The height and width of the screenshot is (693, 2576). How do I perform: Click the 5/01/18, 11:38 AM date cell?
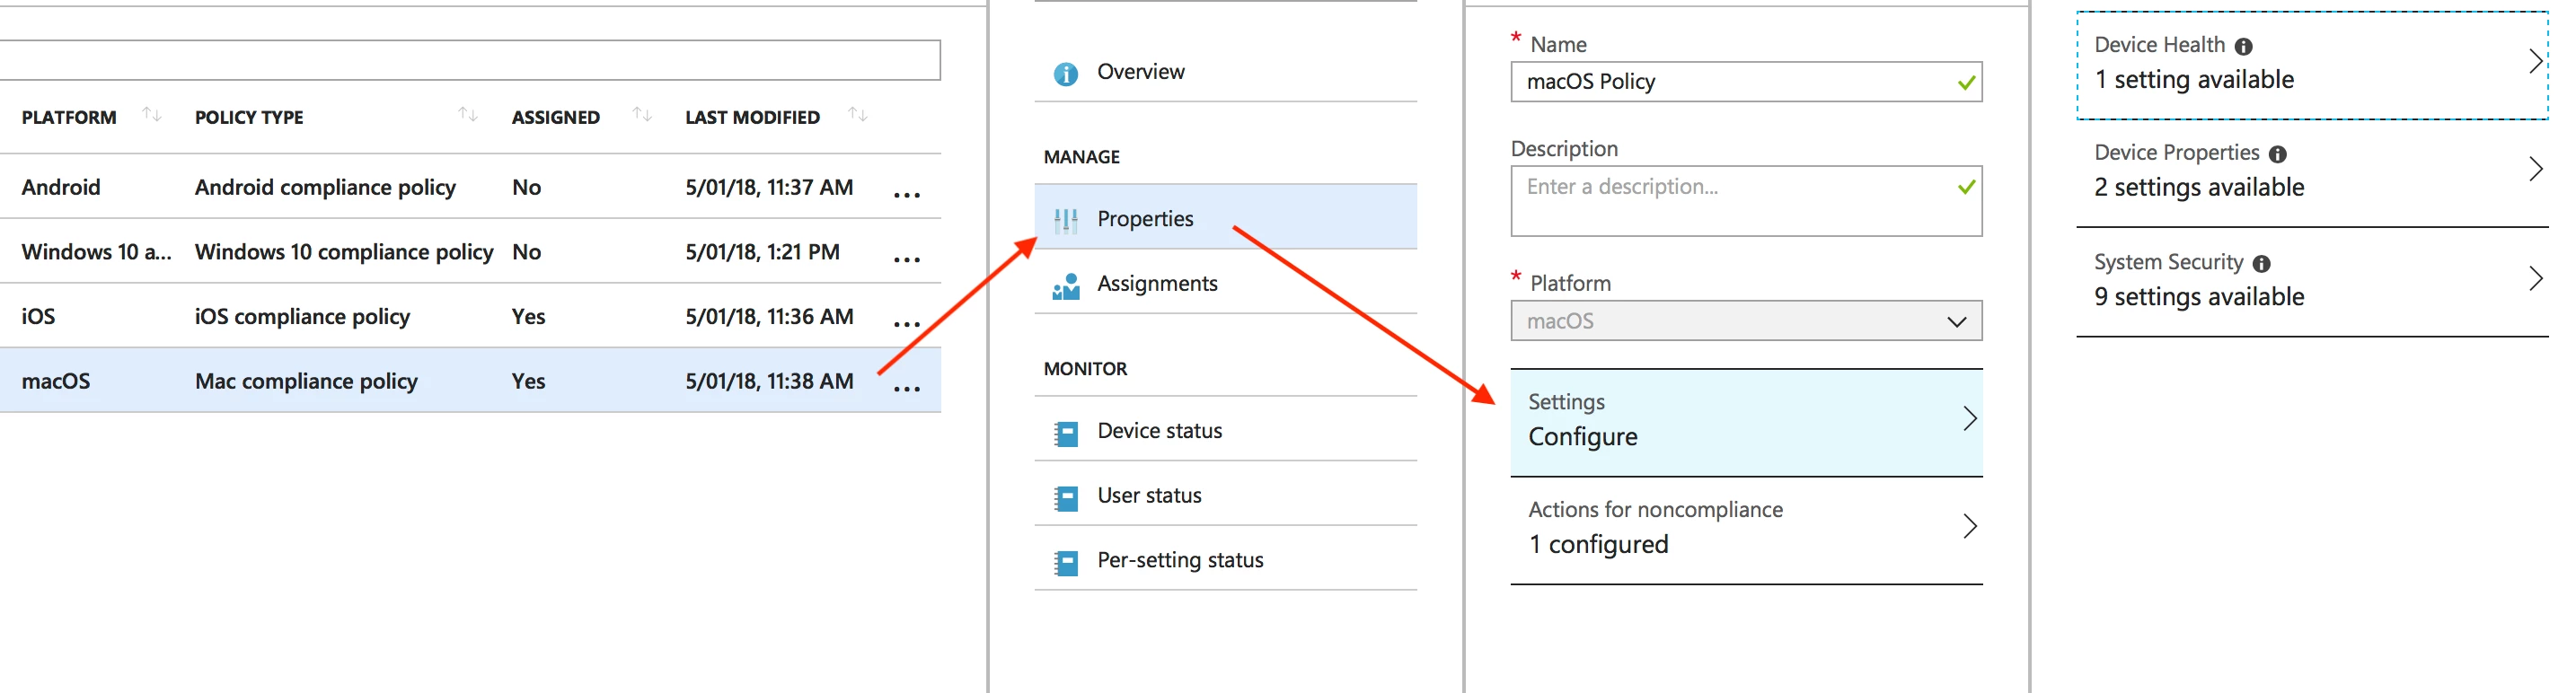(x=769, y=381)
